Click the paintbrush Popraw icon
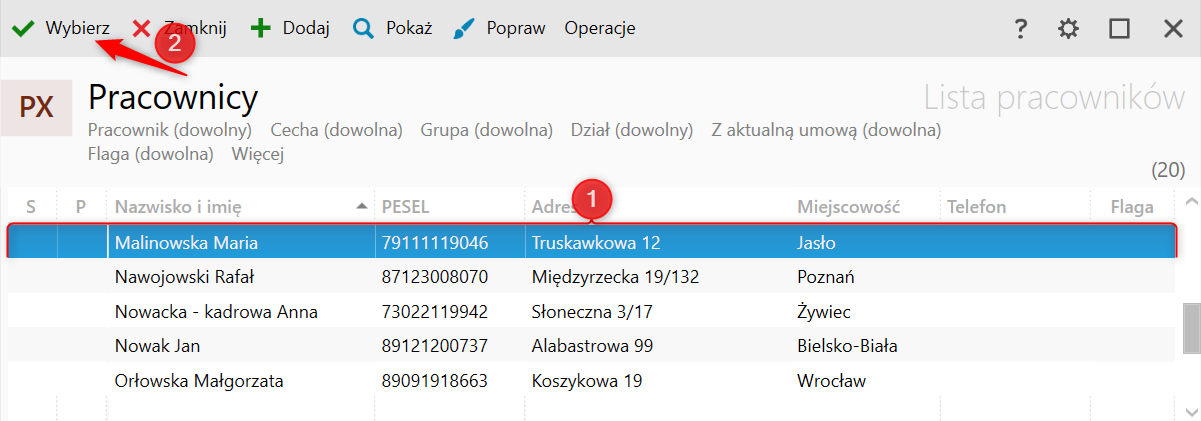 click(464, 29)
